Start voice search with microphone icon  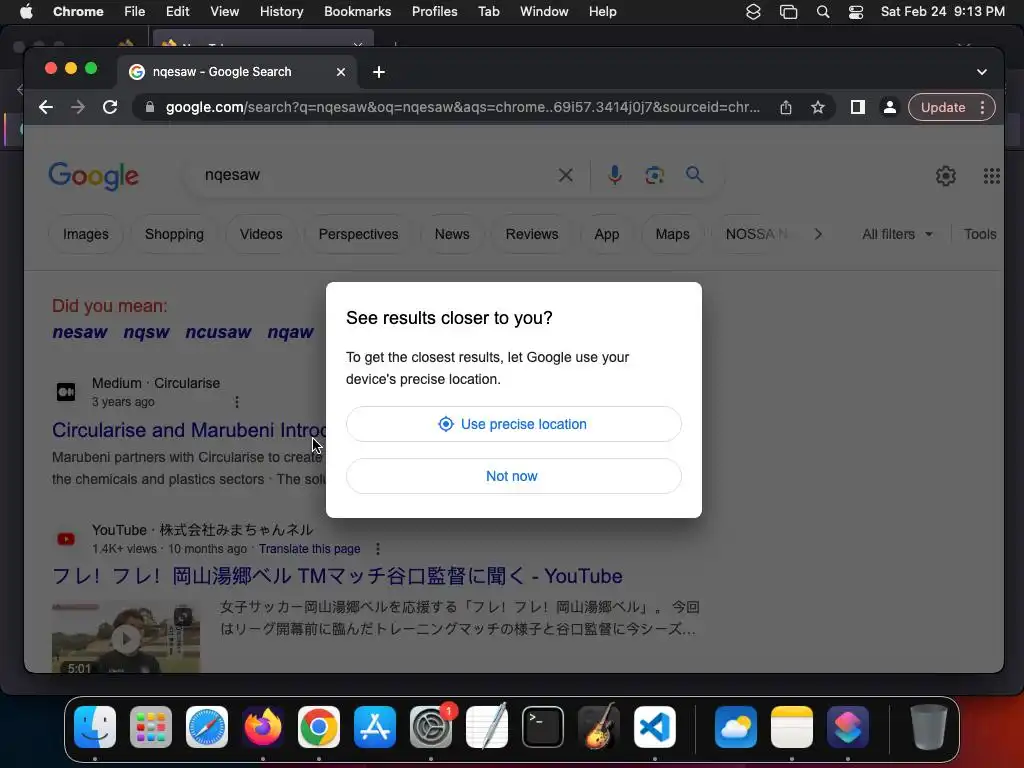[x=615, y=175]
